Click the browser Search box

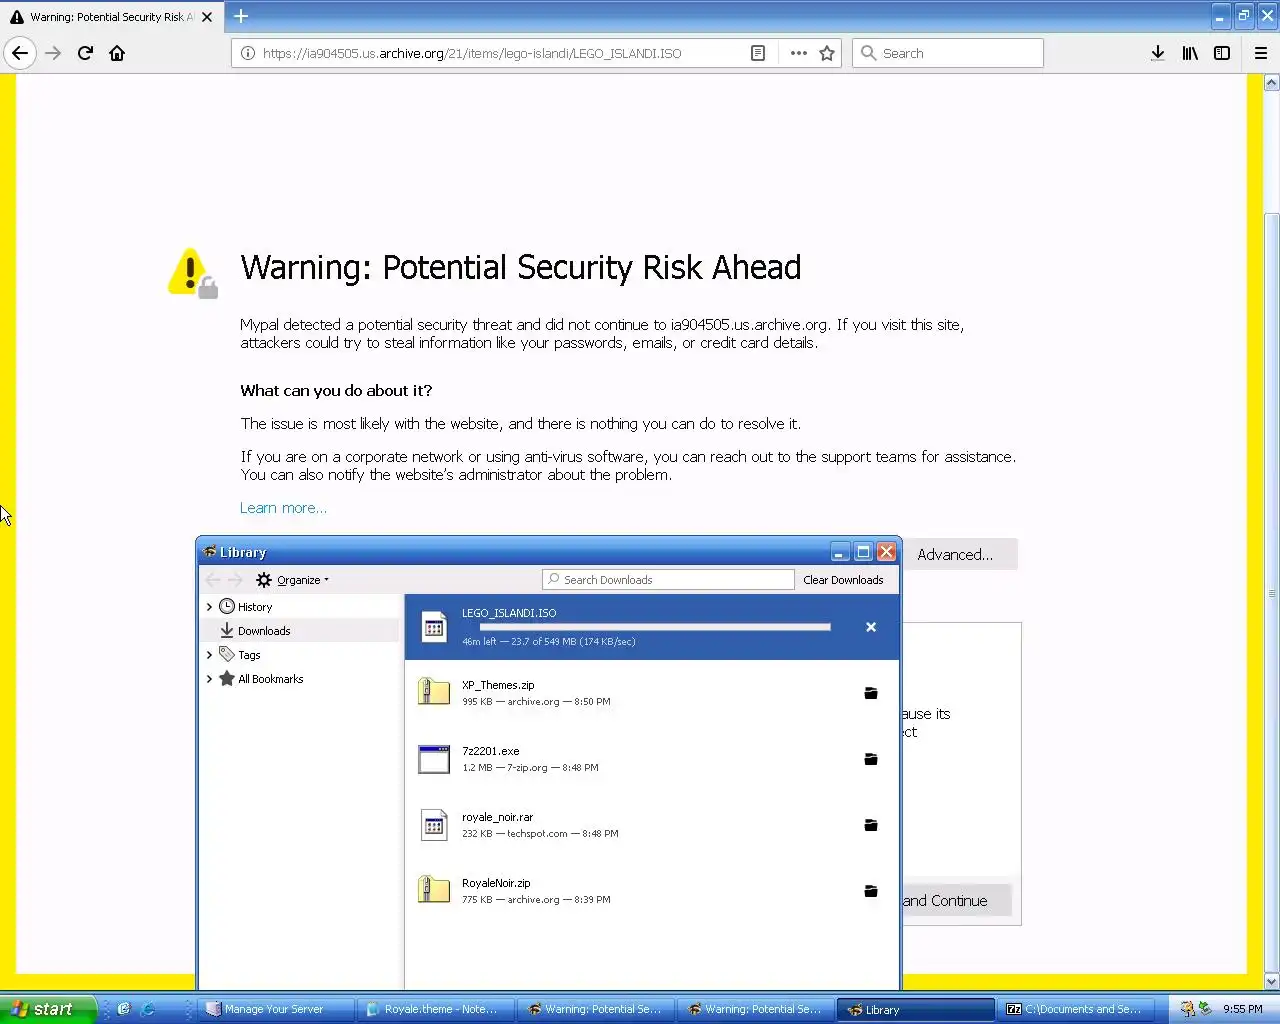(x=947, y=53)
